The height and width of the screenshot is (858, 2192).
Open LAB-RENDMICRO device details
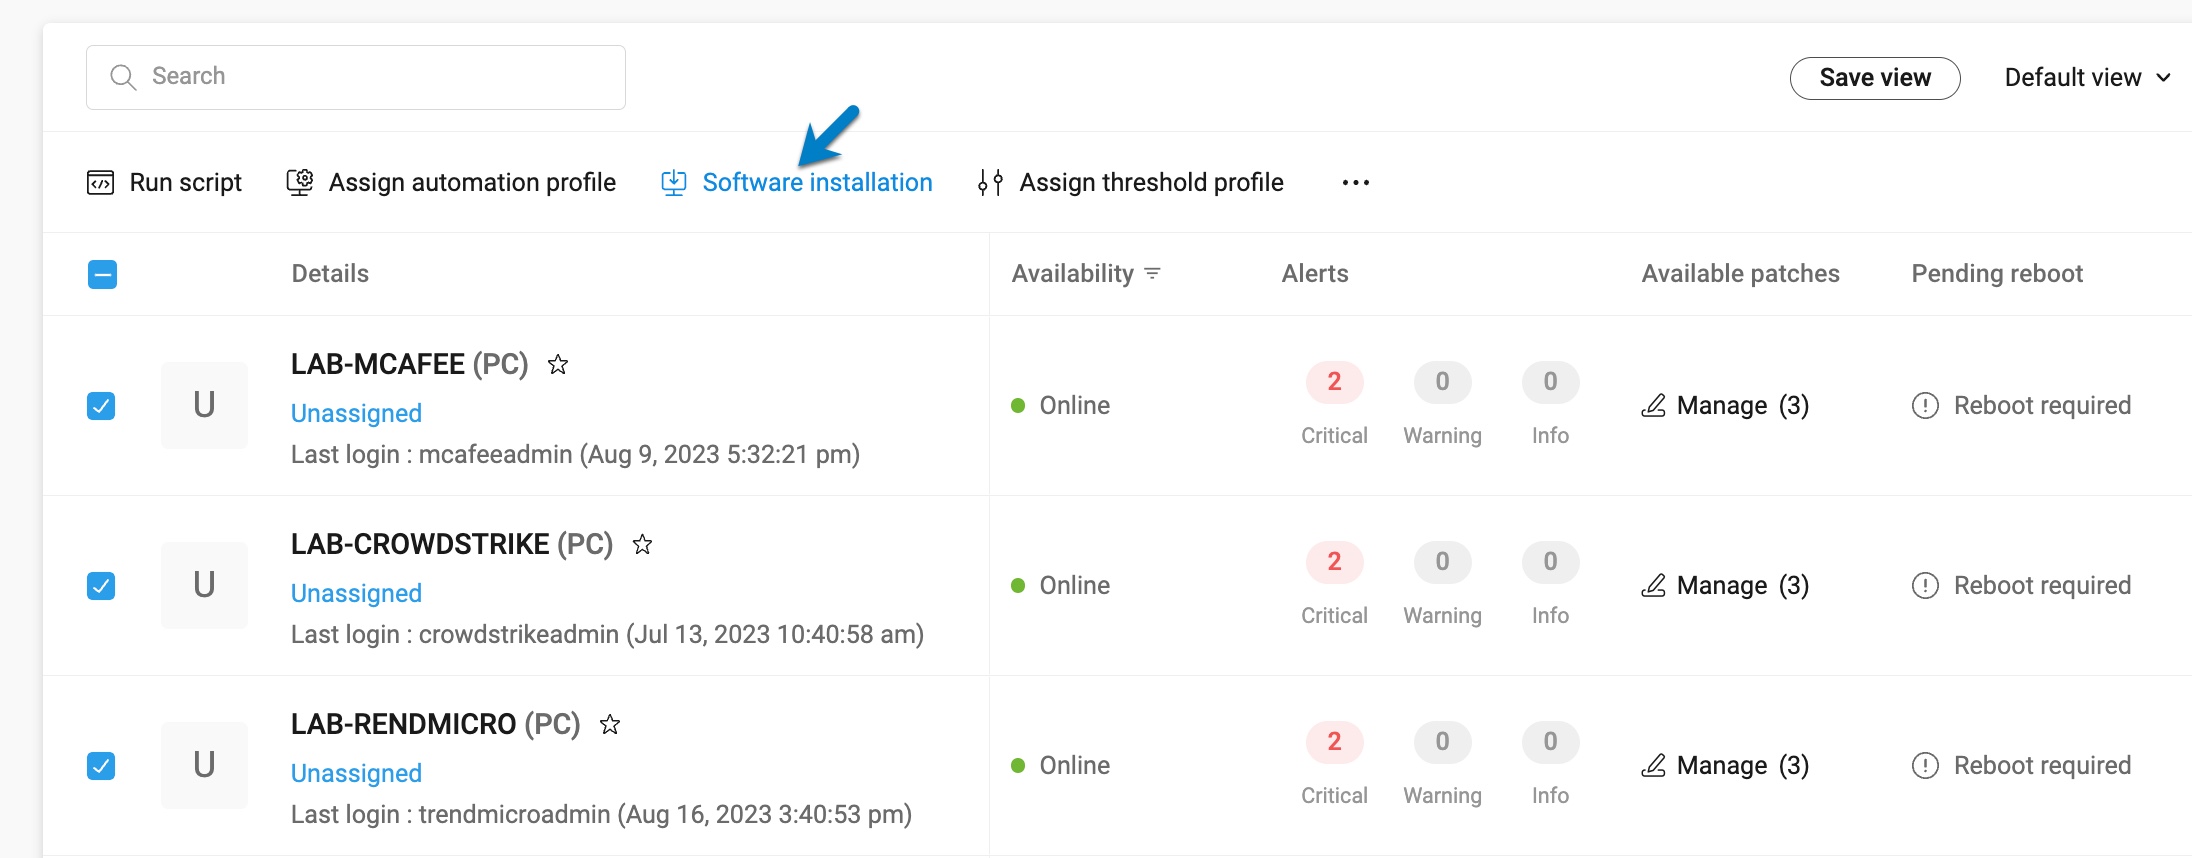click(435, 724)
